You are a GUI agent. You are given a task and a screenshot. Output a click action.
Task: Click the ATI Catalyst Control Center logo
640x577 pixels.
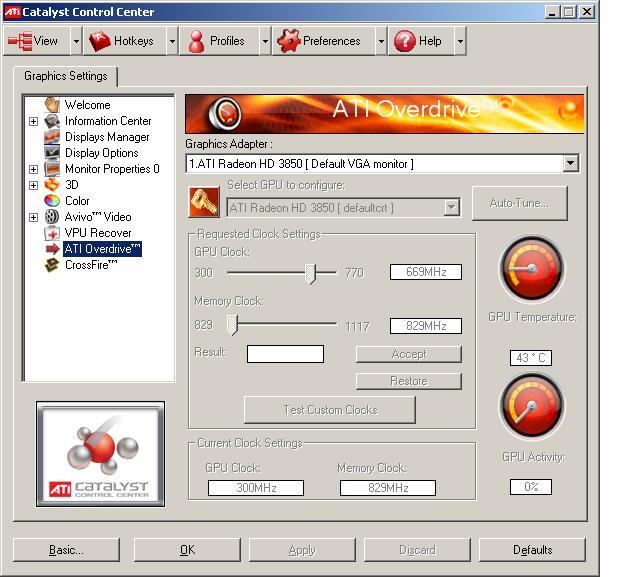(x=100, y=454)
